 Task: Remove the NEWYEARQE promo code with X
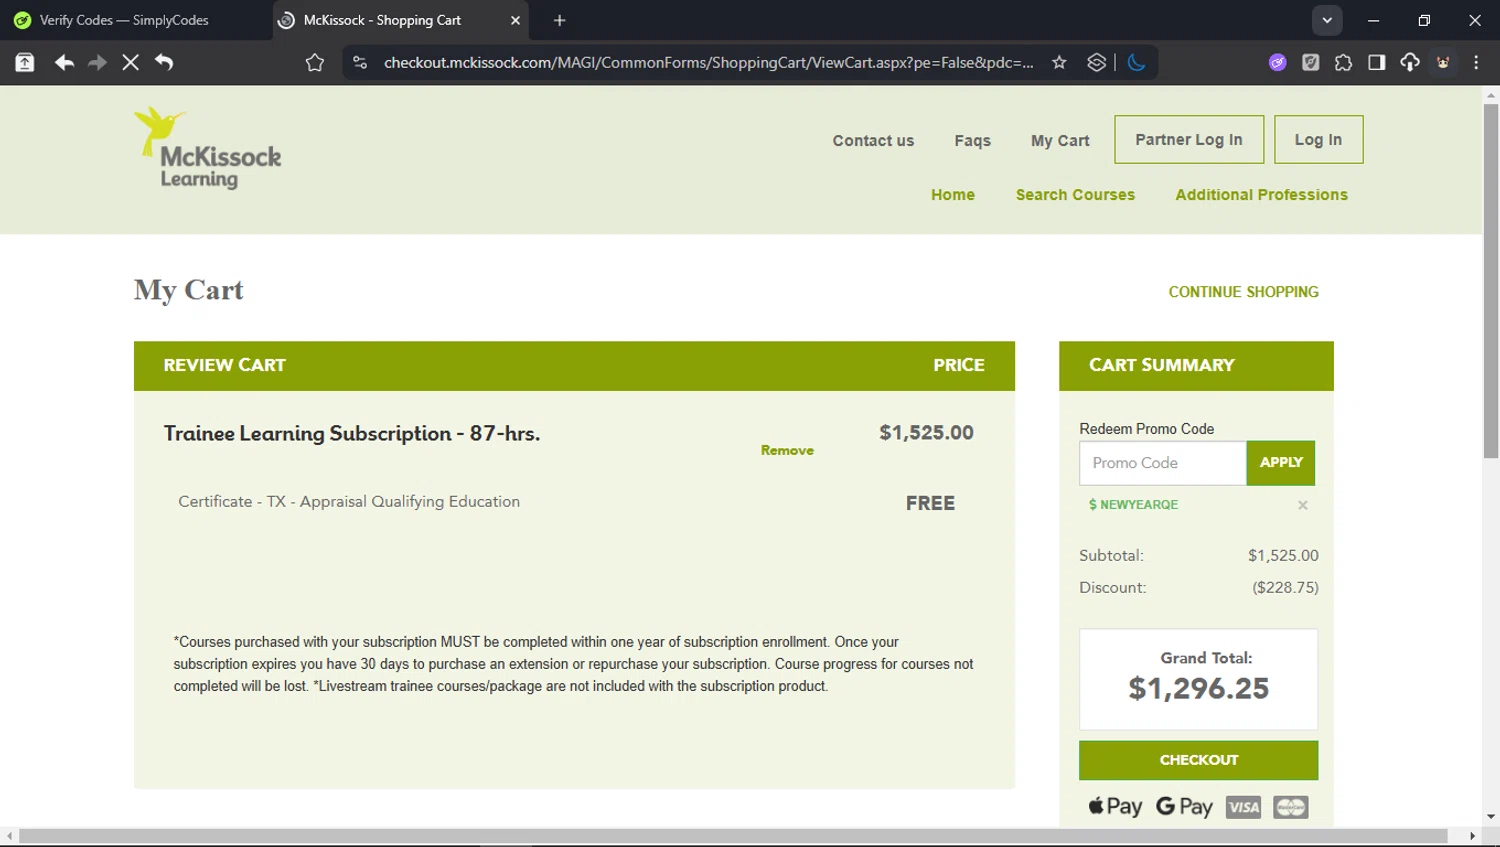[x=1302, y=505]
